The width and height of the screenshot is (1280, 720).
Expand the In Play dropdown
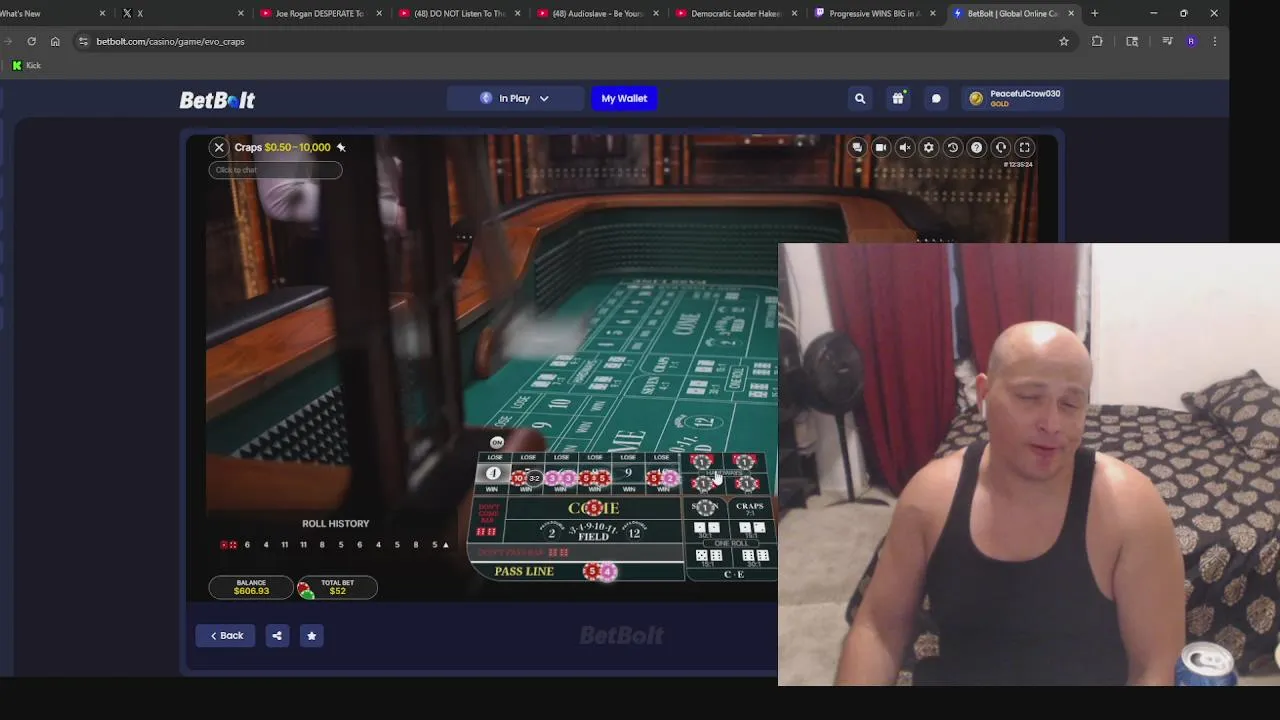pos(515,98)
